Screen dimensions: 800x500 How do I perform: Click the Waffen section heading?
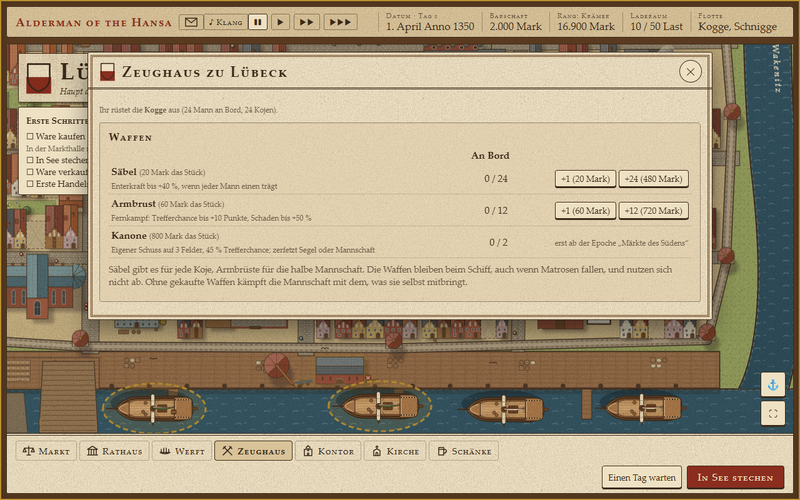point(130,137)
